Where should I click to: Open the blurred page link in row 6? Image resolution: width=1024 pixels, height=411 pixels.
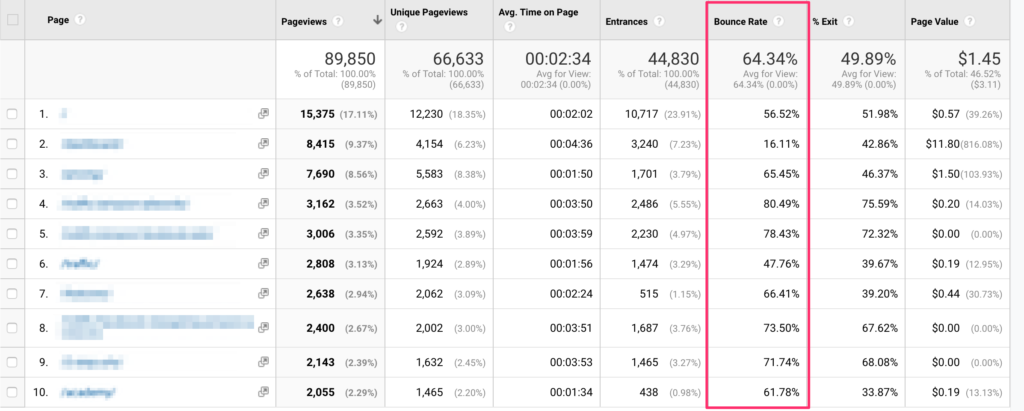(x=80, y=263)
